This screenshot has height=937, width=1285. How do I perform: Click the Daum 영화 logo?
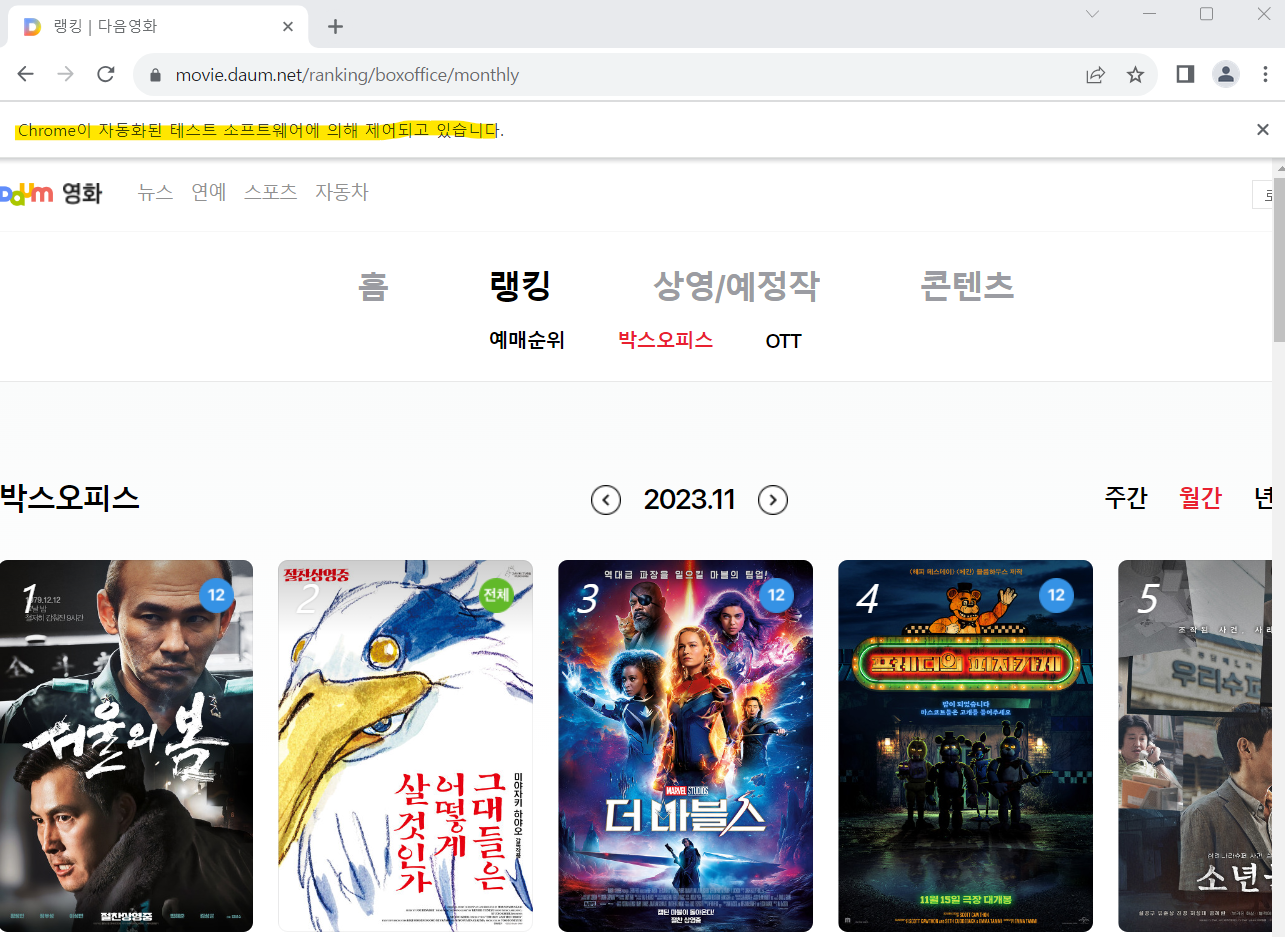pos(51,193)
